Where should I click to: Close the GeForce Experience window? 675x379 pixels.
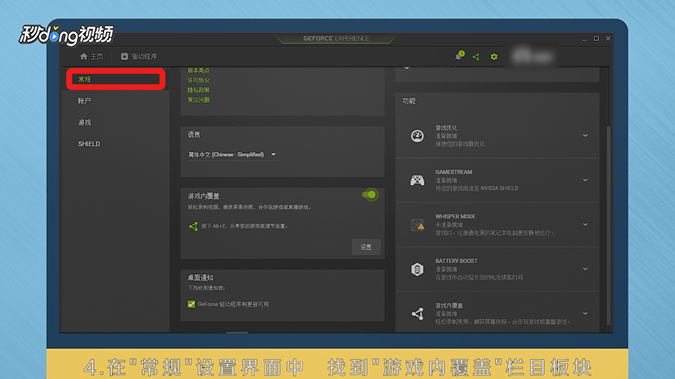[608, 38]
